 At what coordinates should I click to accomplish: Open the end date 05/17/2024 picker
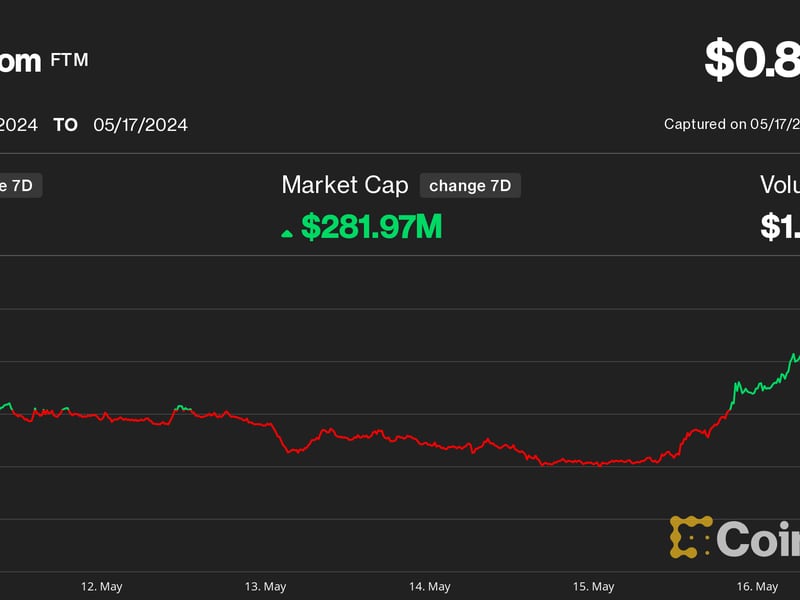point(140,125)
